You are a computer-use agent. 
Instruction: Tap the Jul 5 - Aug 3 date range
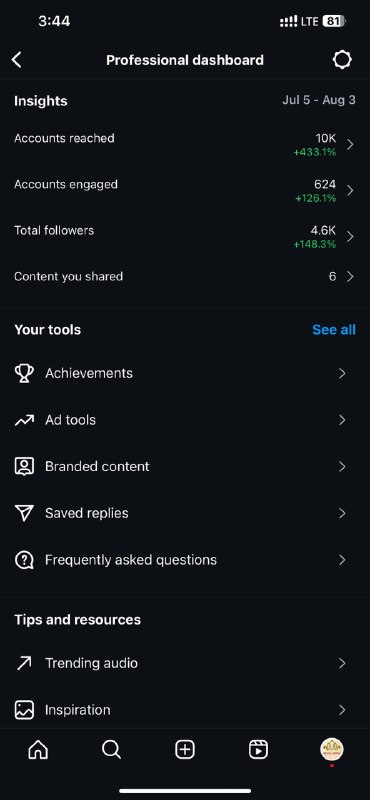319,99
